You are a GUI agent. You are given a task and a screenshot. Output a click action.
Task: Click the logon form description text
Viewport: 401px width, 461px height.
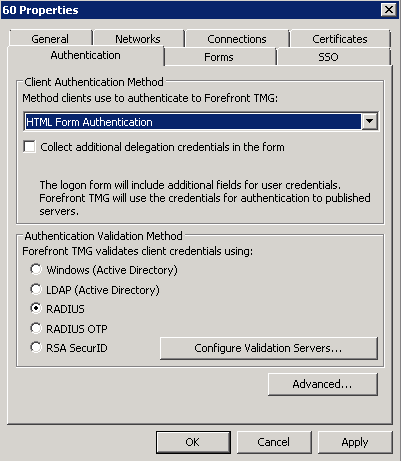pos(205,198)
